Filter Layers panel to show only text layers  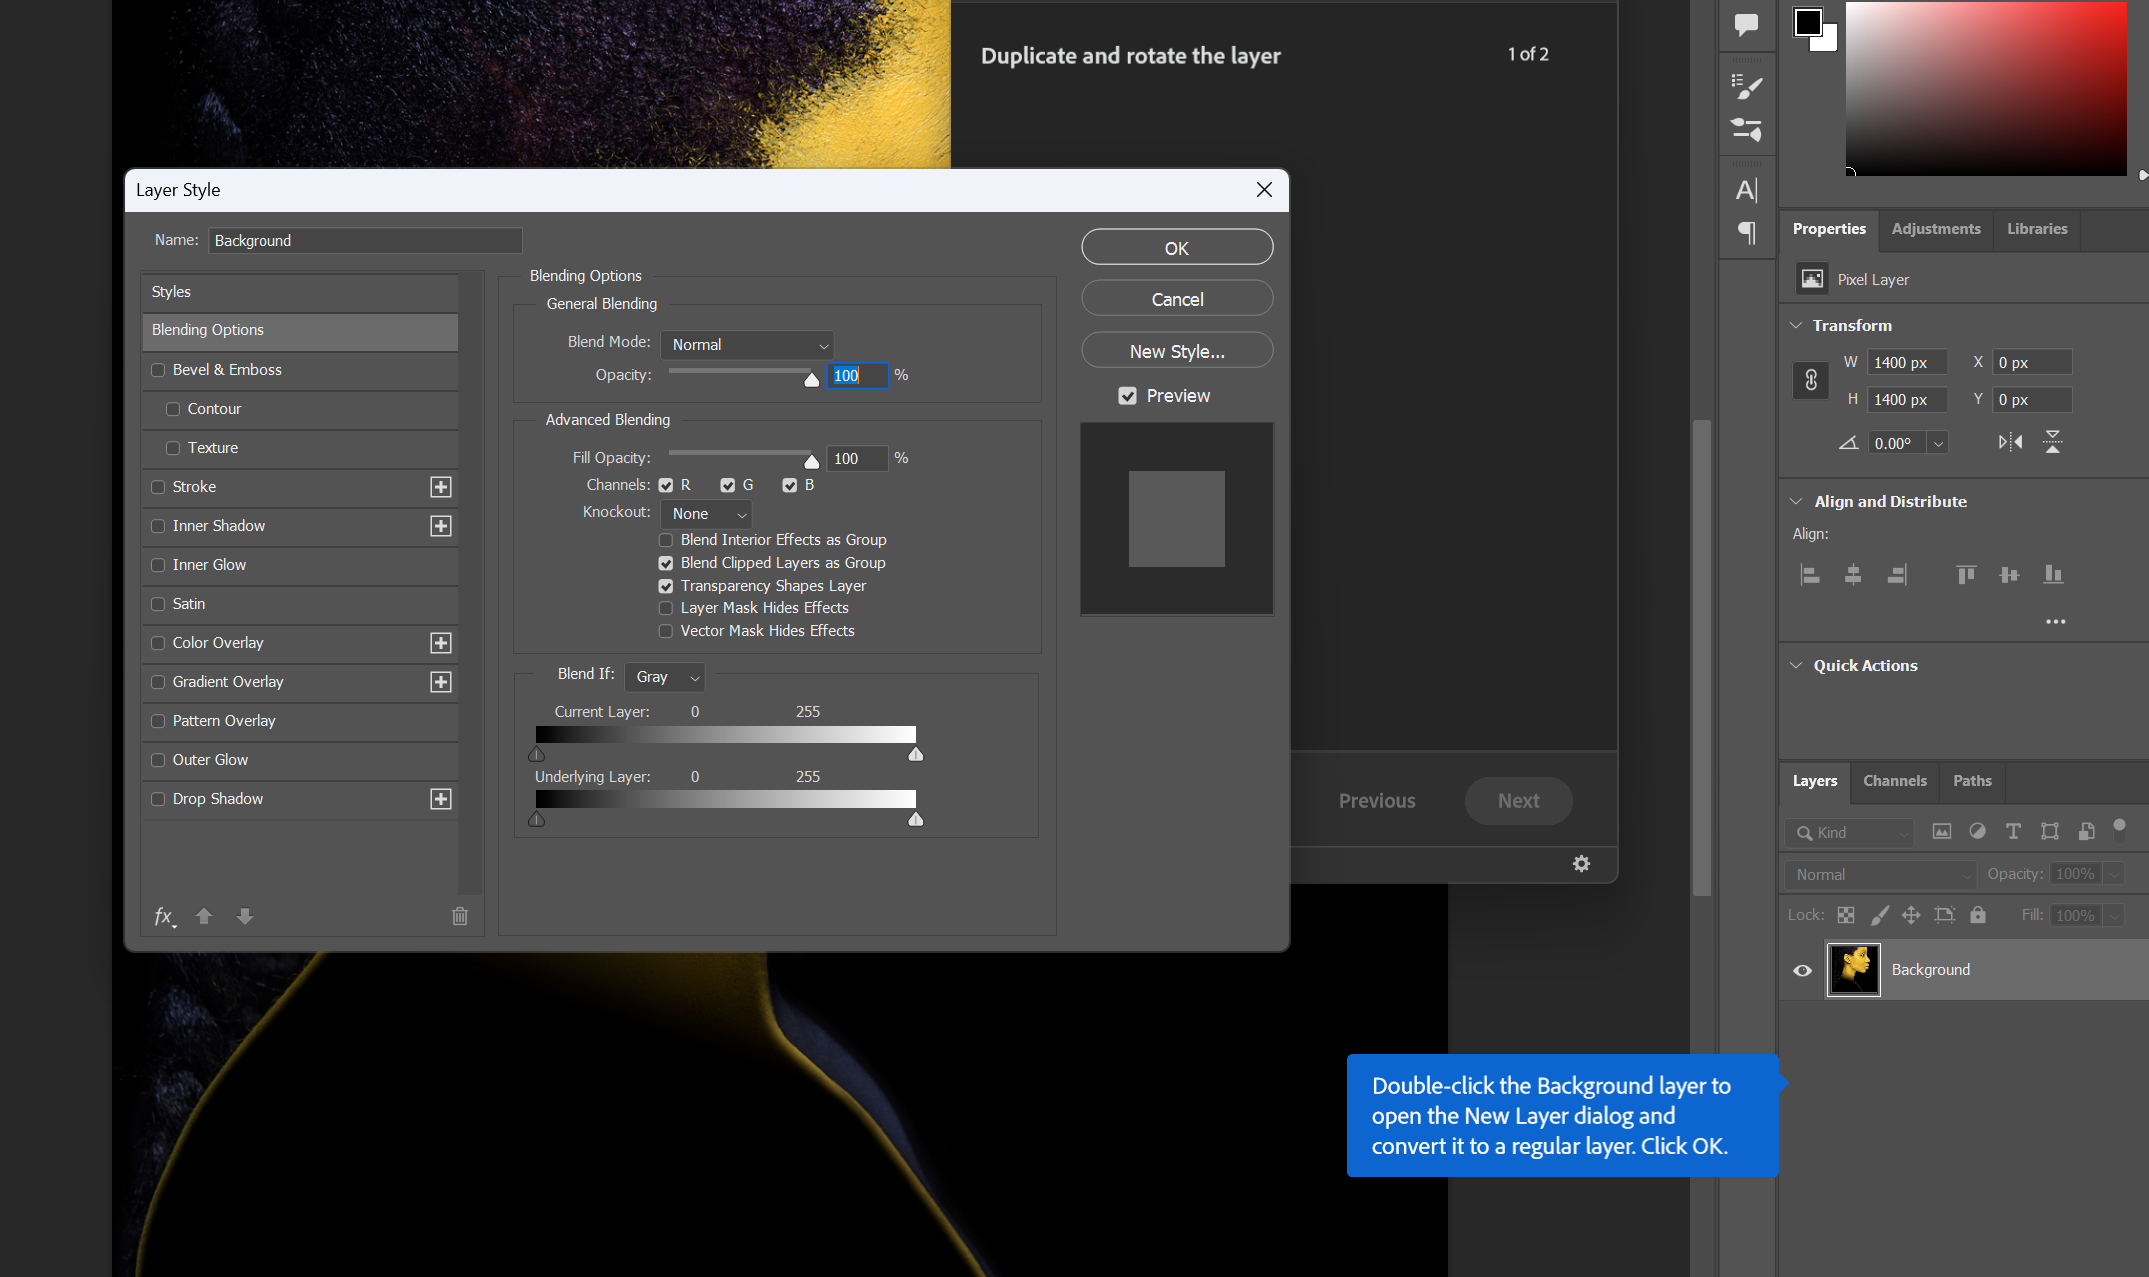coord(2013,831)
